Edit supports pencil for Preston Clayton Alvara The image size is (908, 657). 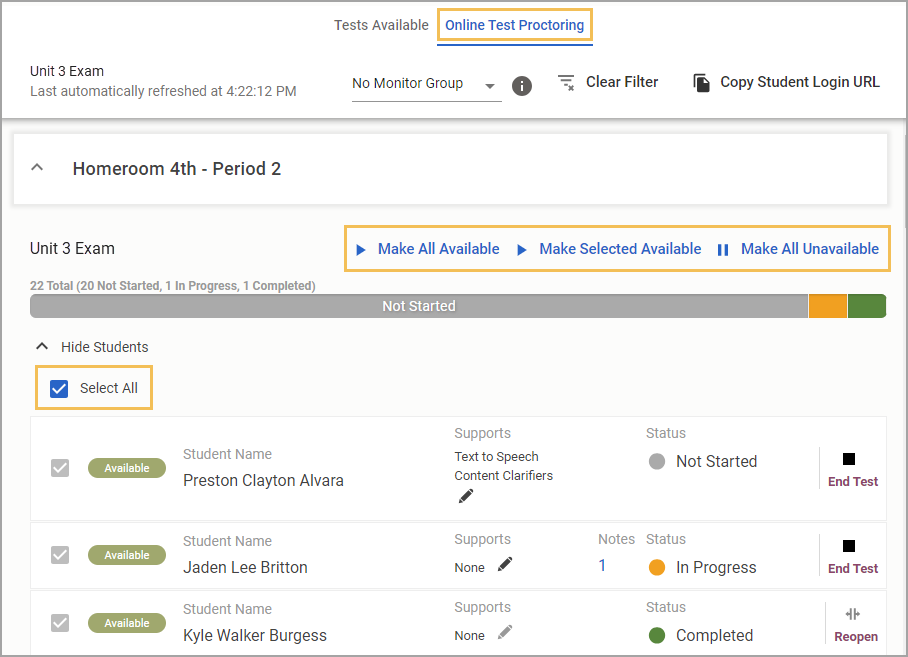466,496
